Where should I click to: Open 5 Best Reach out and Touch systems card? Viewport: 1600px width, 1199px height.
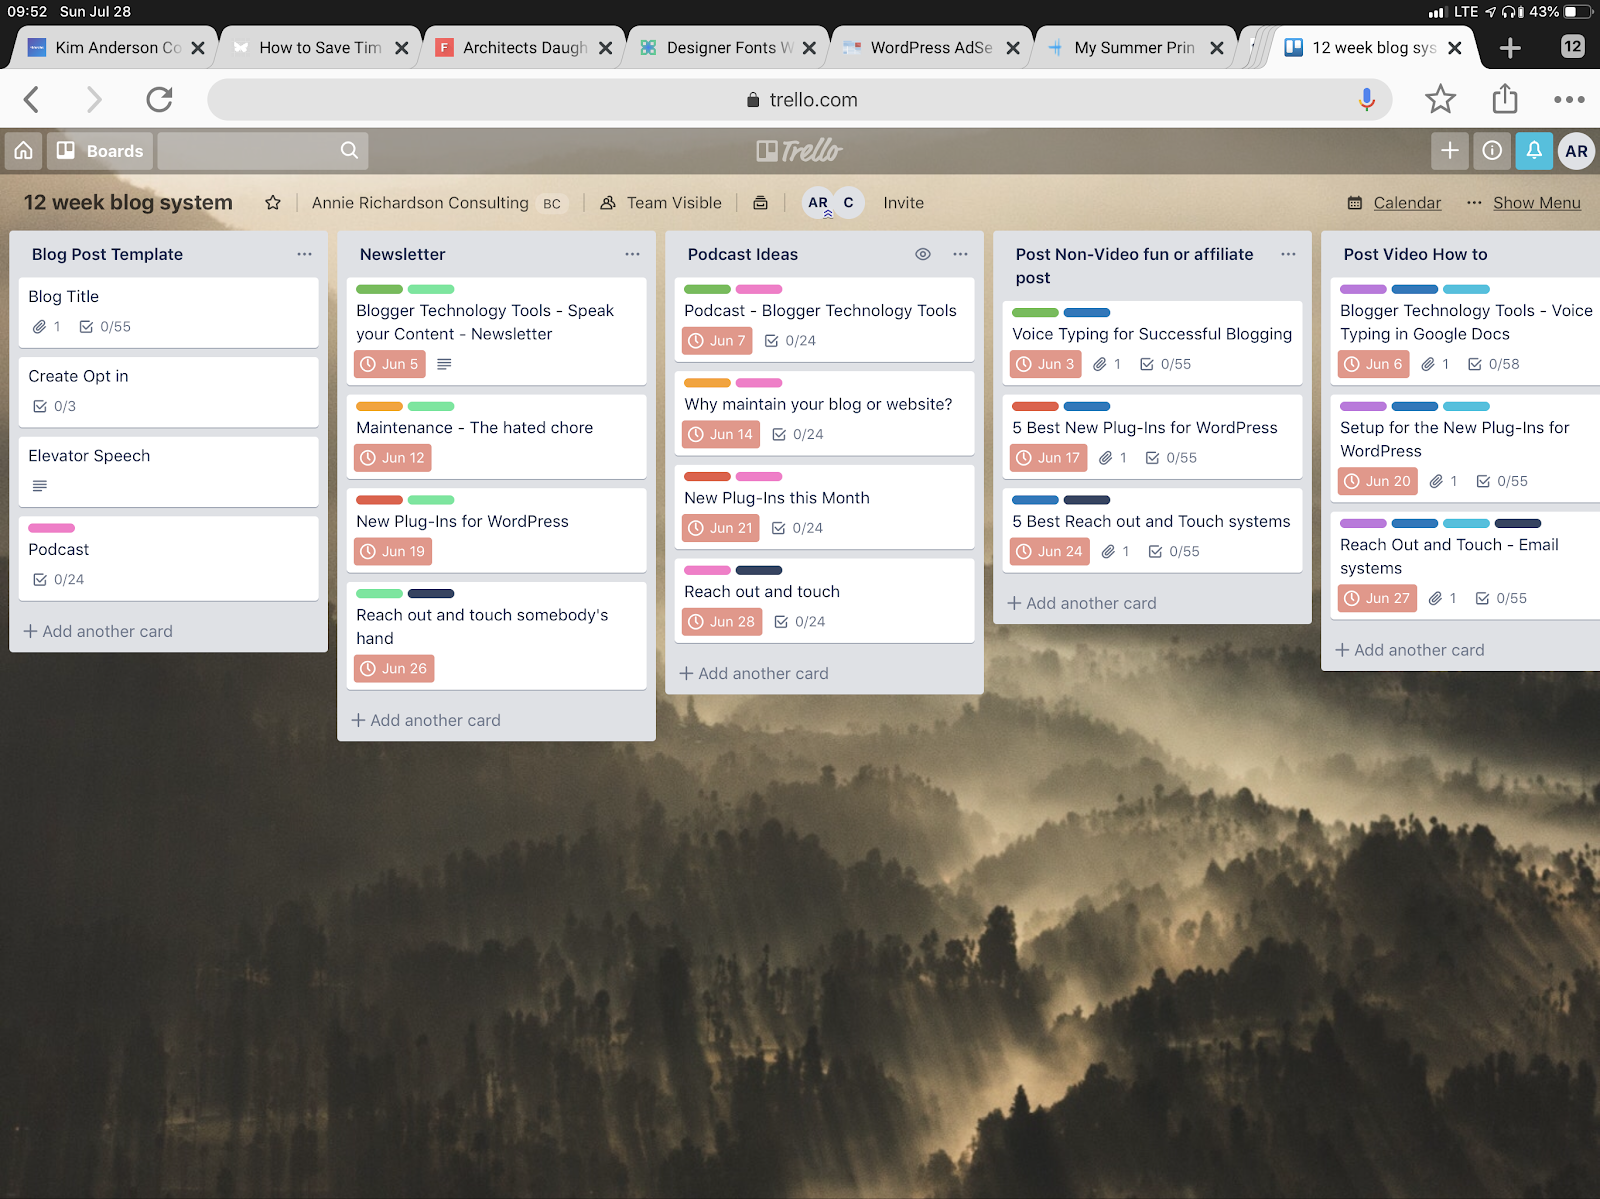click(1152, 529)
